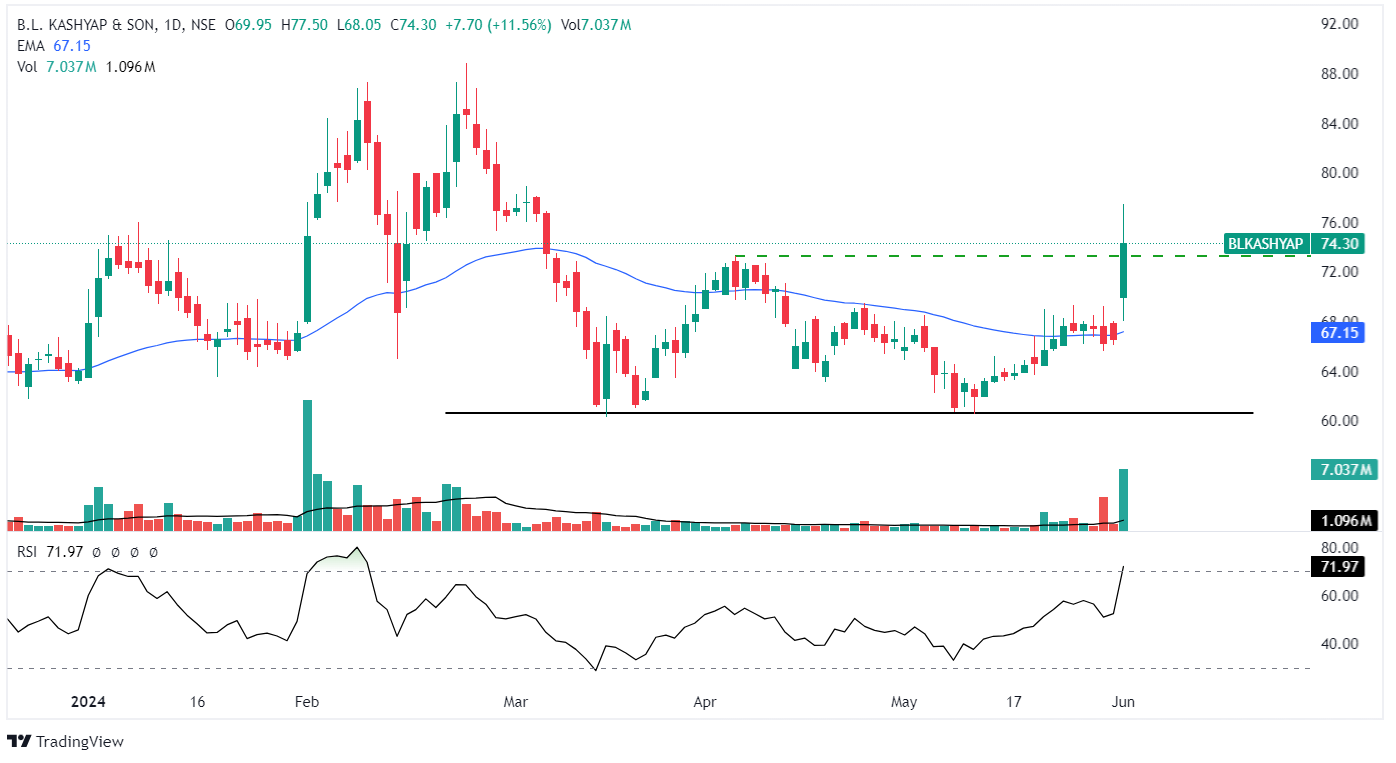Screen dimensions: 1396x763
Task: Select the black 71.97 RSI value label
Action: click(x=1337, y=568)
